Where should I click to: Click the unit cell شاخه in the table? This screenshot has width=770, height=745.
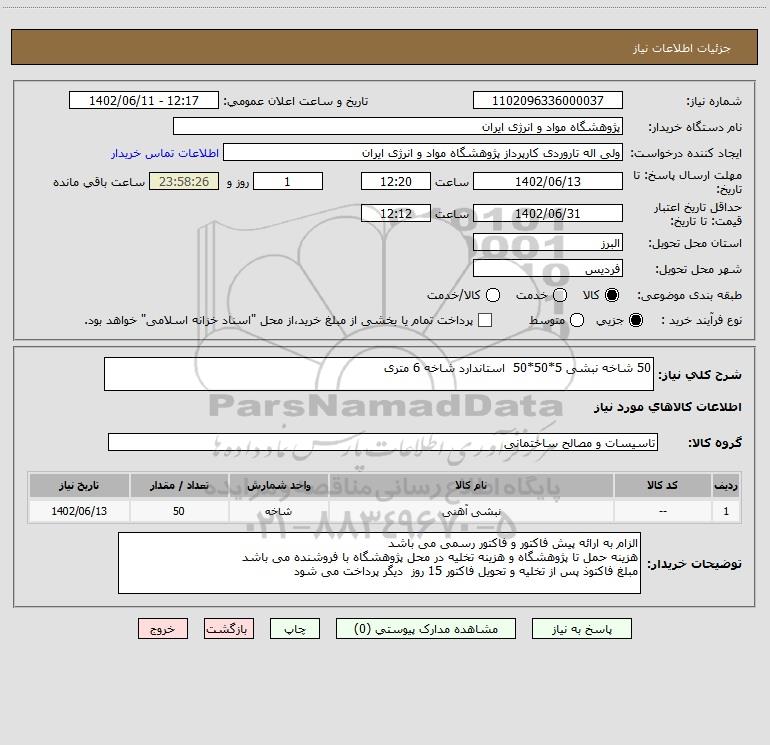[x=278, y=511]
